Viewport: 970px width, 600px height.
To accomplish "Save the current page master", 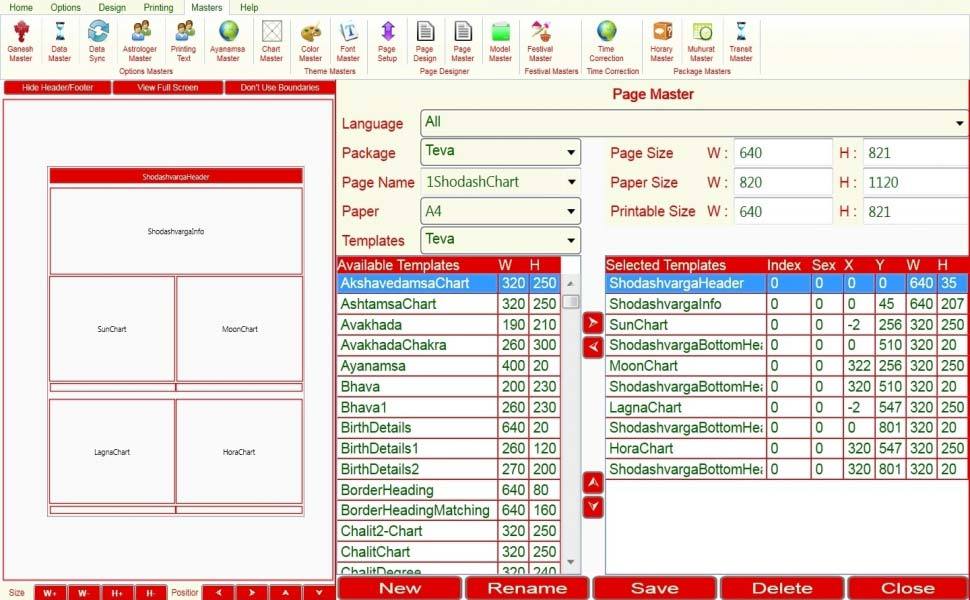I will 654,588.
